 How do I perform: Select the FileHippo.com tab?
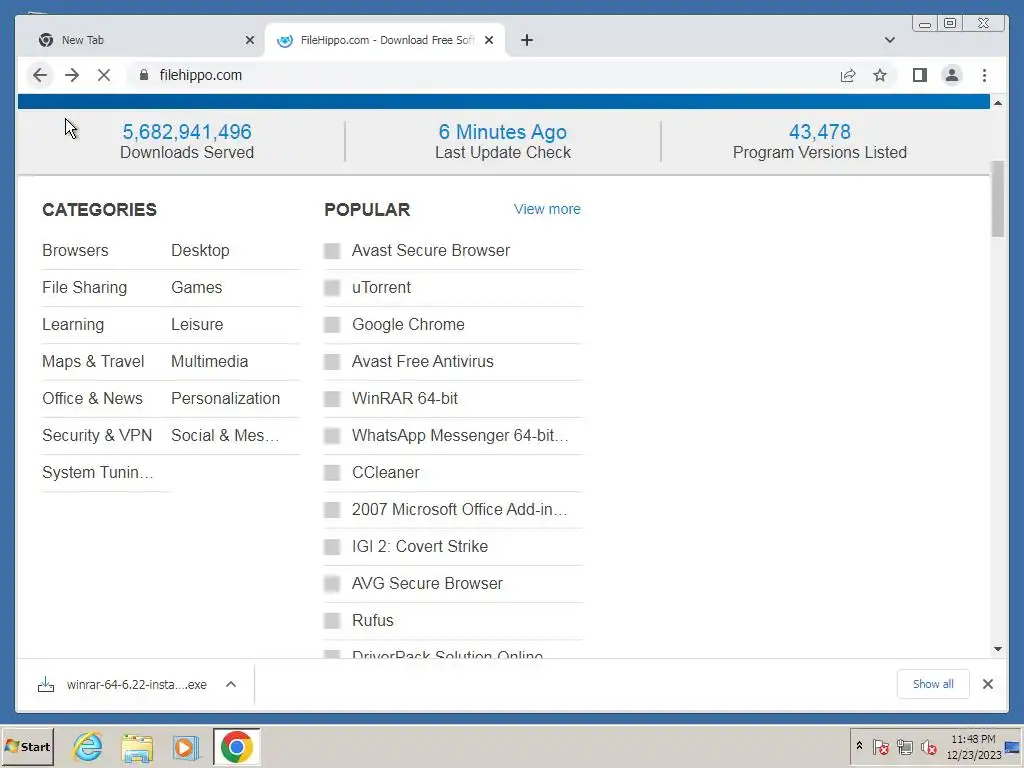point(385,40)
